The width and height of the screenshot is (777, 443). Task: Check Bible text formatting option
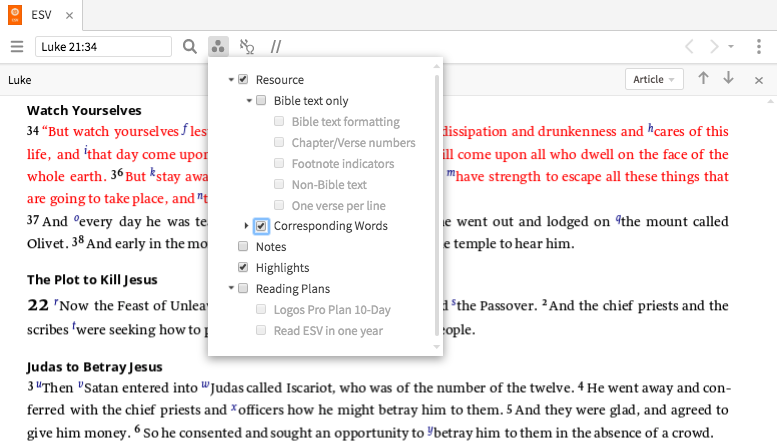coord(279,121)
